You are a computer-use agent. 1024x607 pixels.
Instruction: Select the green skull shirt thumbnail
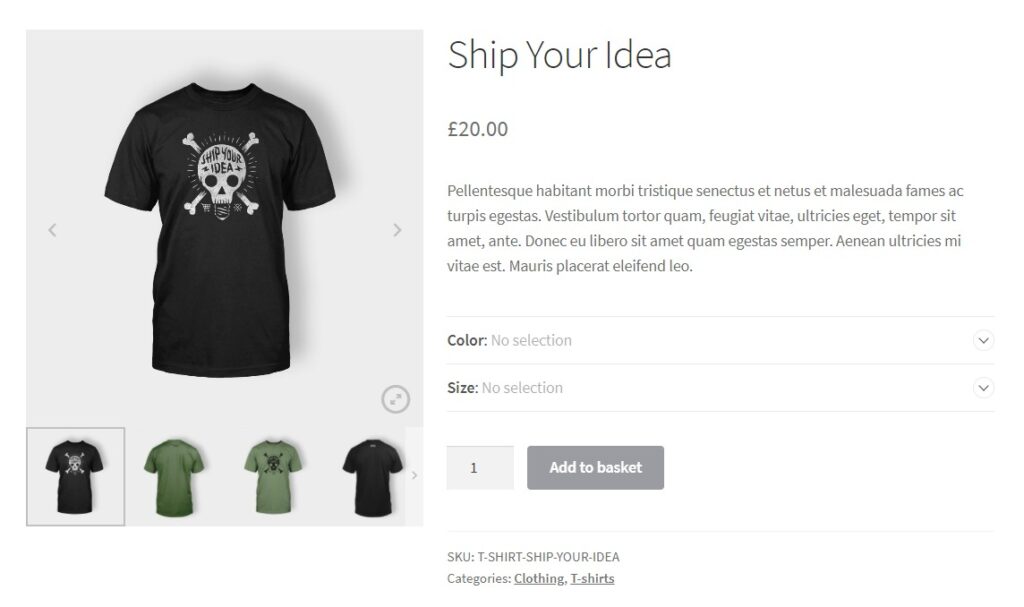click(274, 476)
